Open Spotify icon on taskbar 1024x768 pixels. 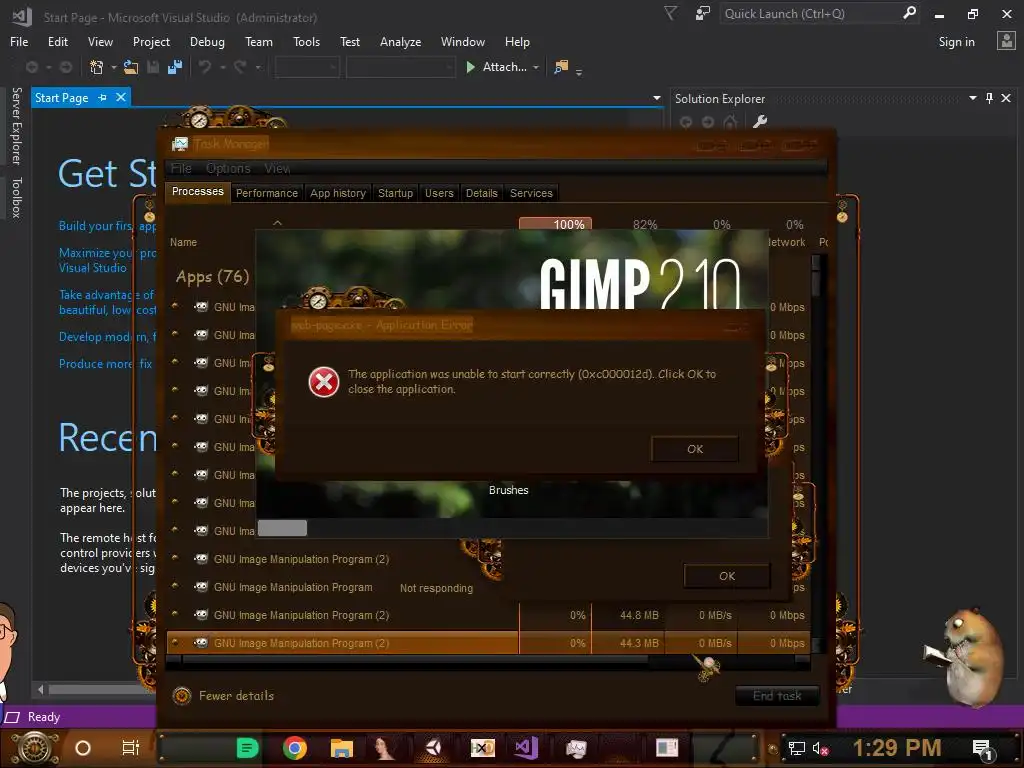pos(247,748)
